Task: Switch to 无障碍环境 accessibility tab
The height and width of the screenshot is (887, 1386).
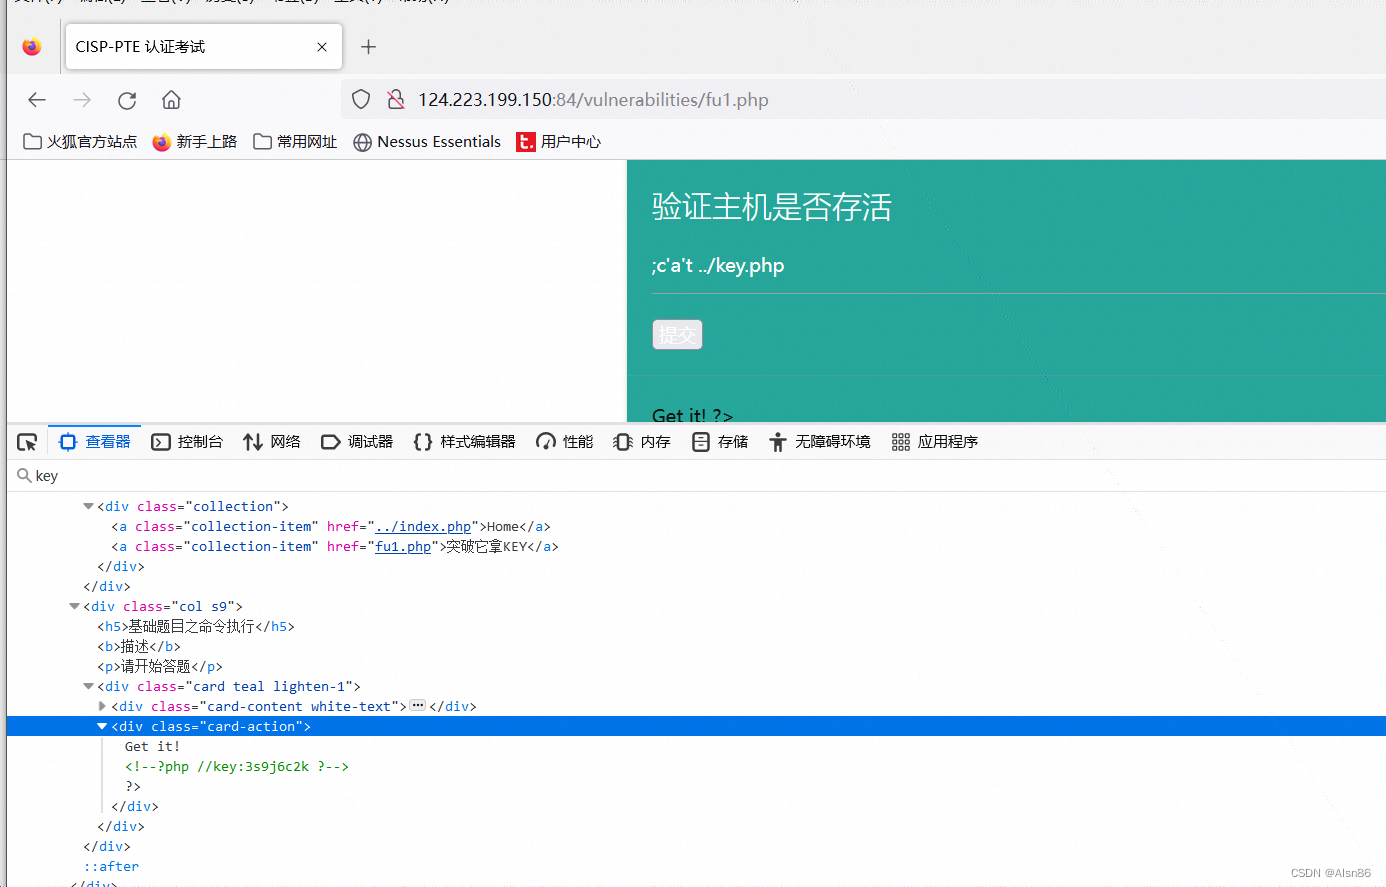Action: (820, 442)
